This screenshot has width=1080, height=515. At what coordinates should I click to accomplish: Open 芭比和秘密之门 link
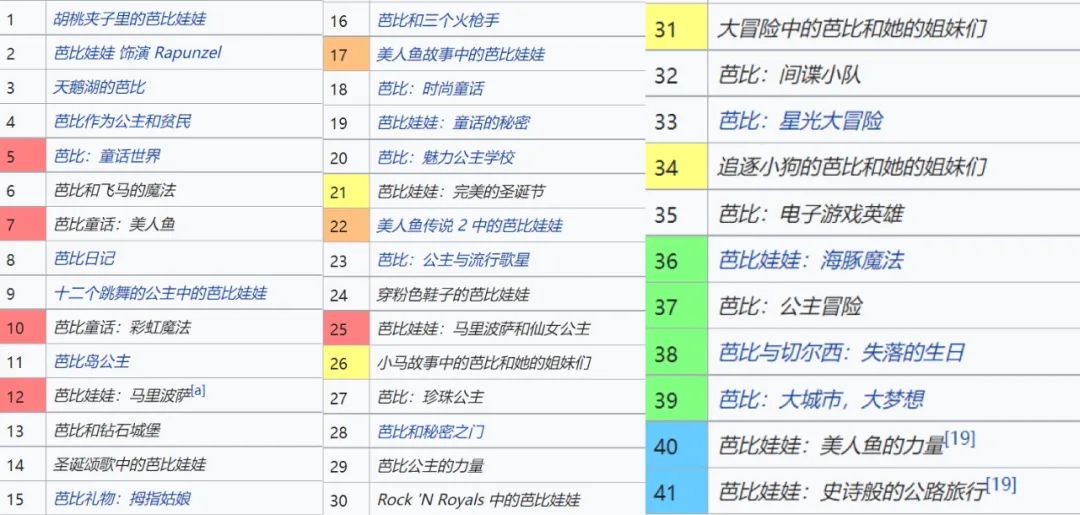point(430,432)
